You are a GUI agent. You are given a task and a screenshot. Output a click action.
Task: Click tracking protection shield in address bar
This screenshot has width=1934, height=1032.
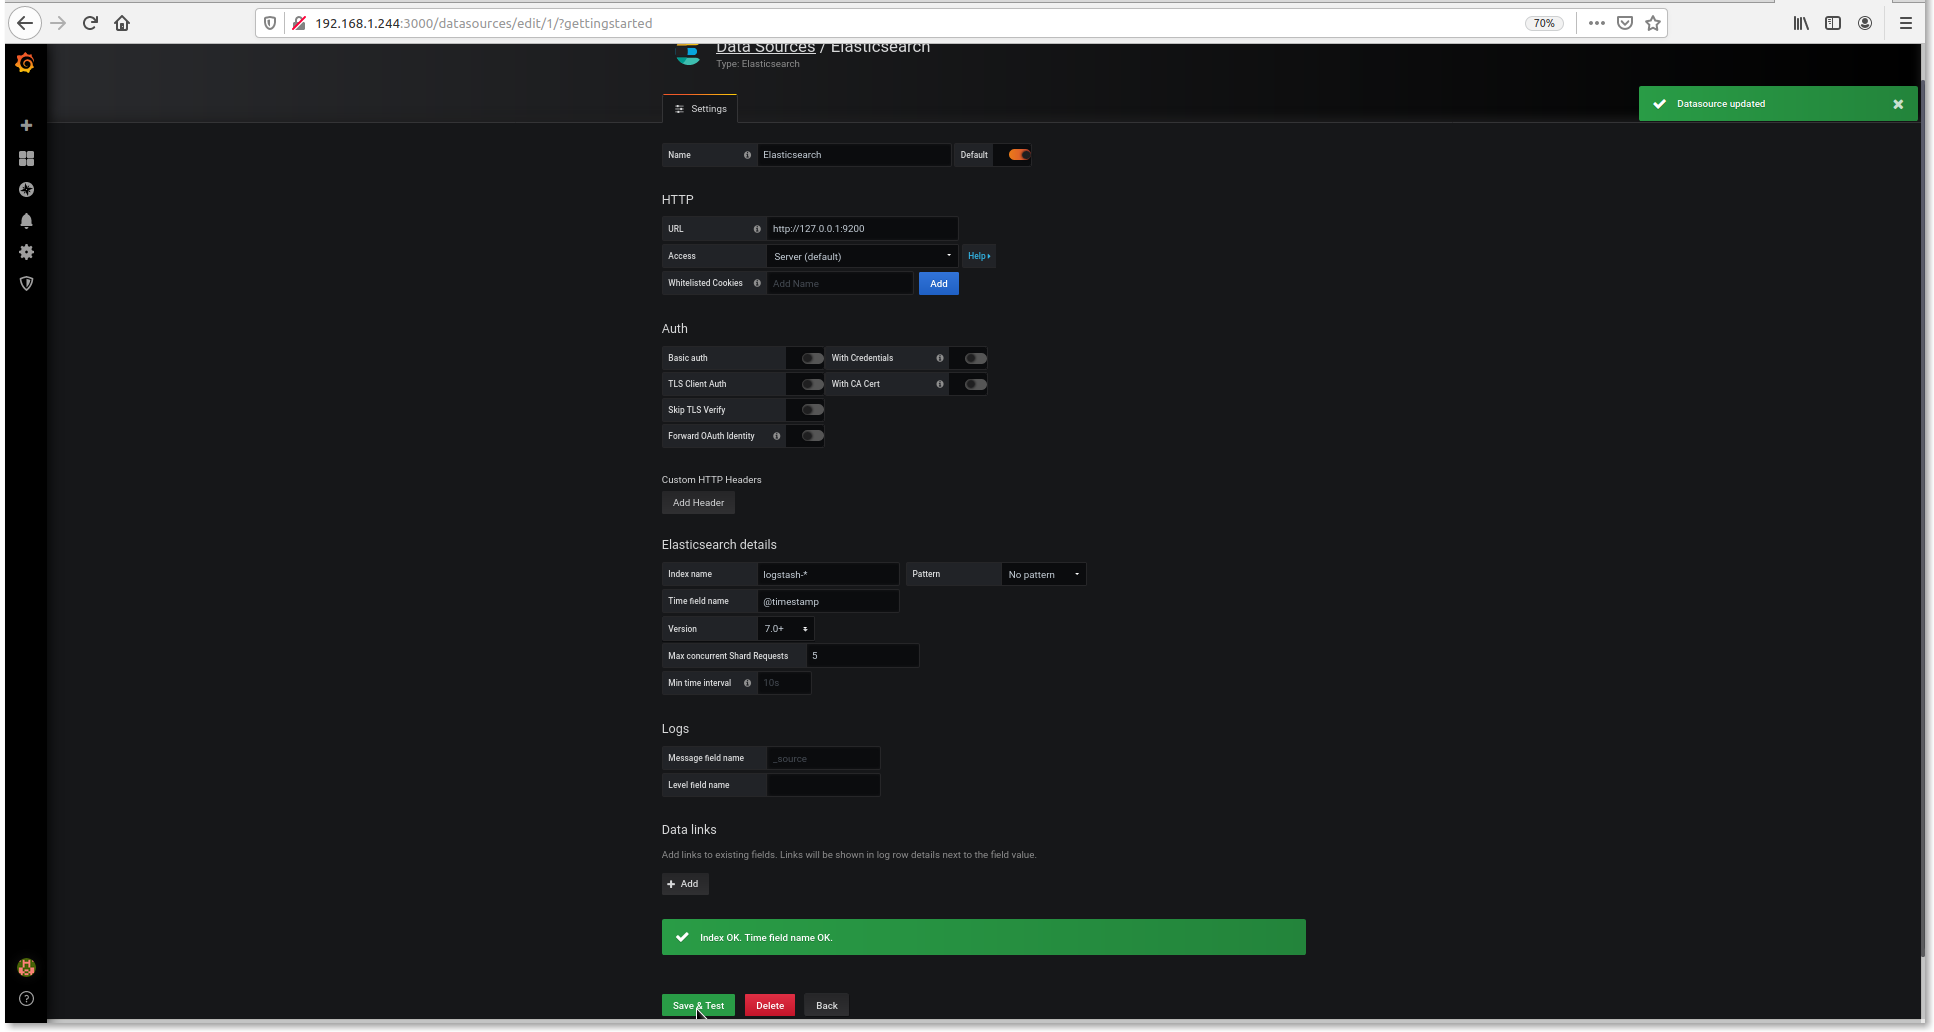[x=270, y=23]
